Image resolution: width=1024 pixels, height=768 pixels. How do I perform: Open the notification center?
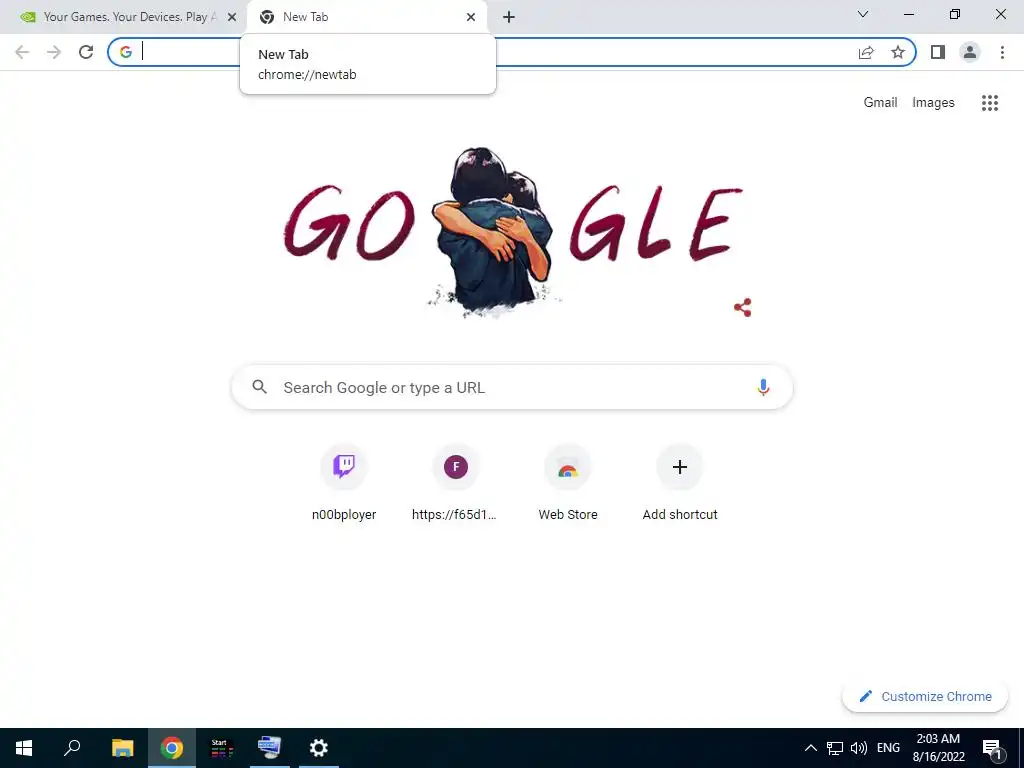click(992, 748)
